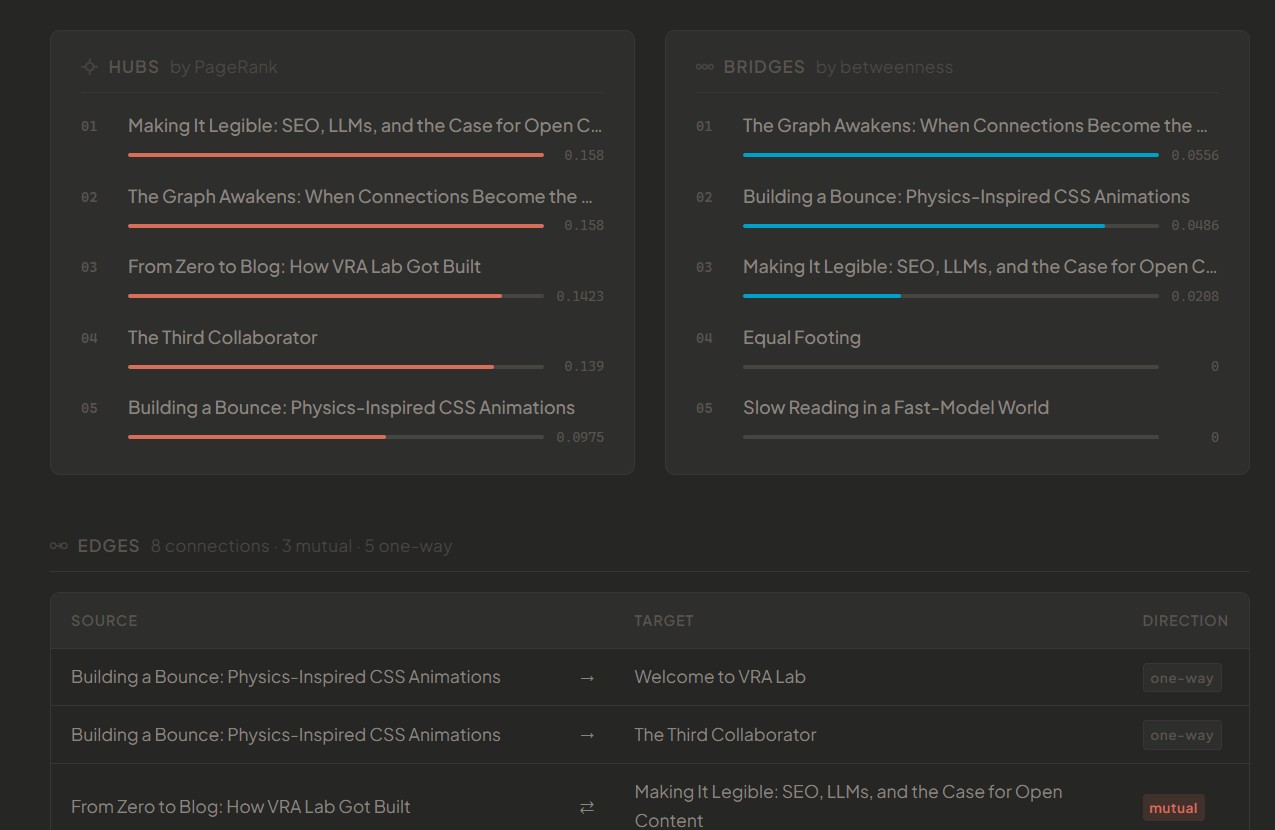Click the EDGES heading text
The height and width of the screenshot is (830, 1275).
pos(108,546)
